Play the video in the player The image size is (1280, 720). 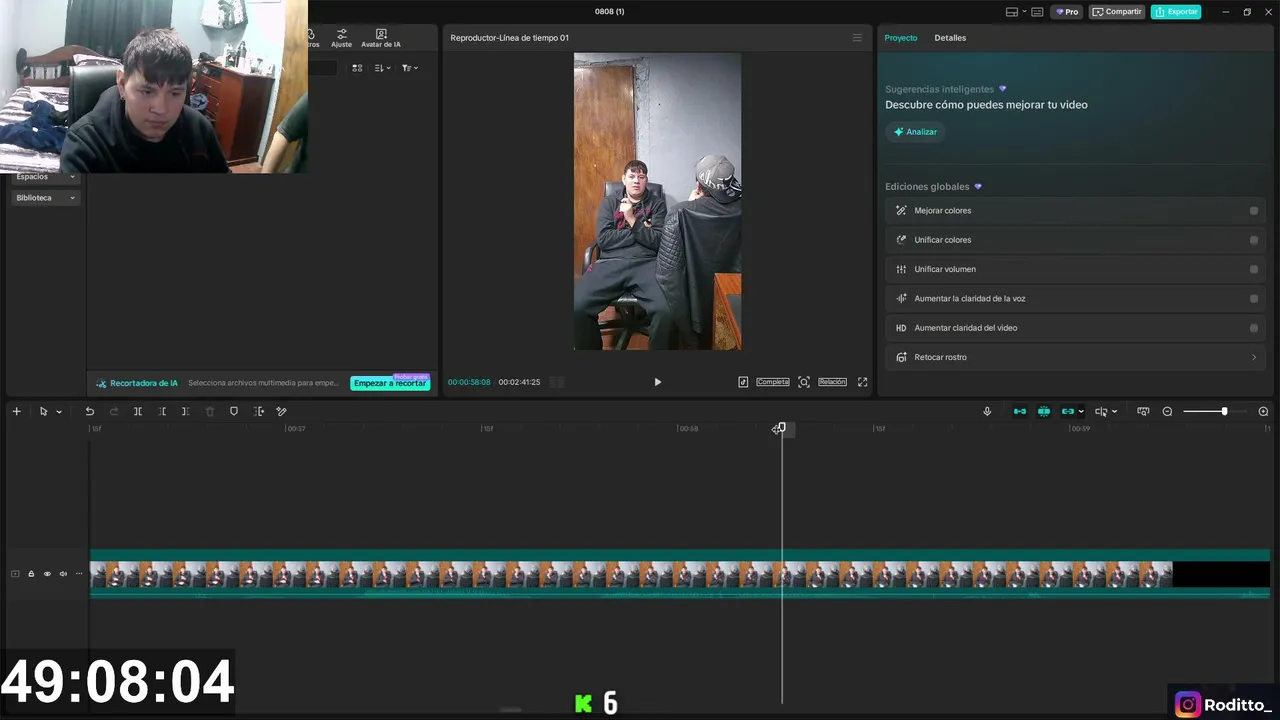tap(657, 382)
